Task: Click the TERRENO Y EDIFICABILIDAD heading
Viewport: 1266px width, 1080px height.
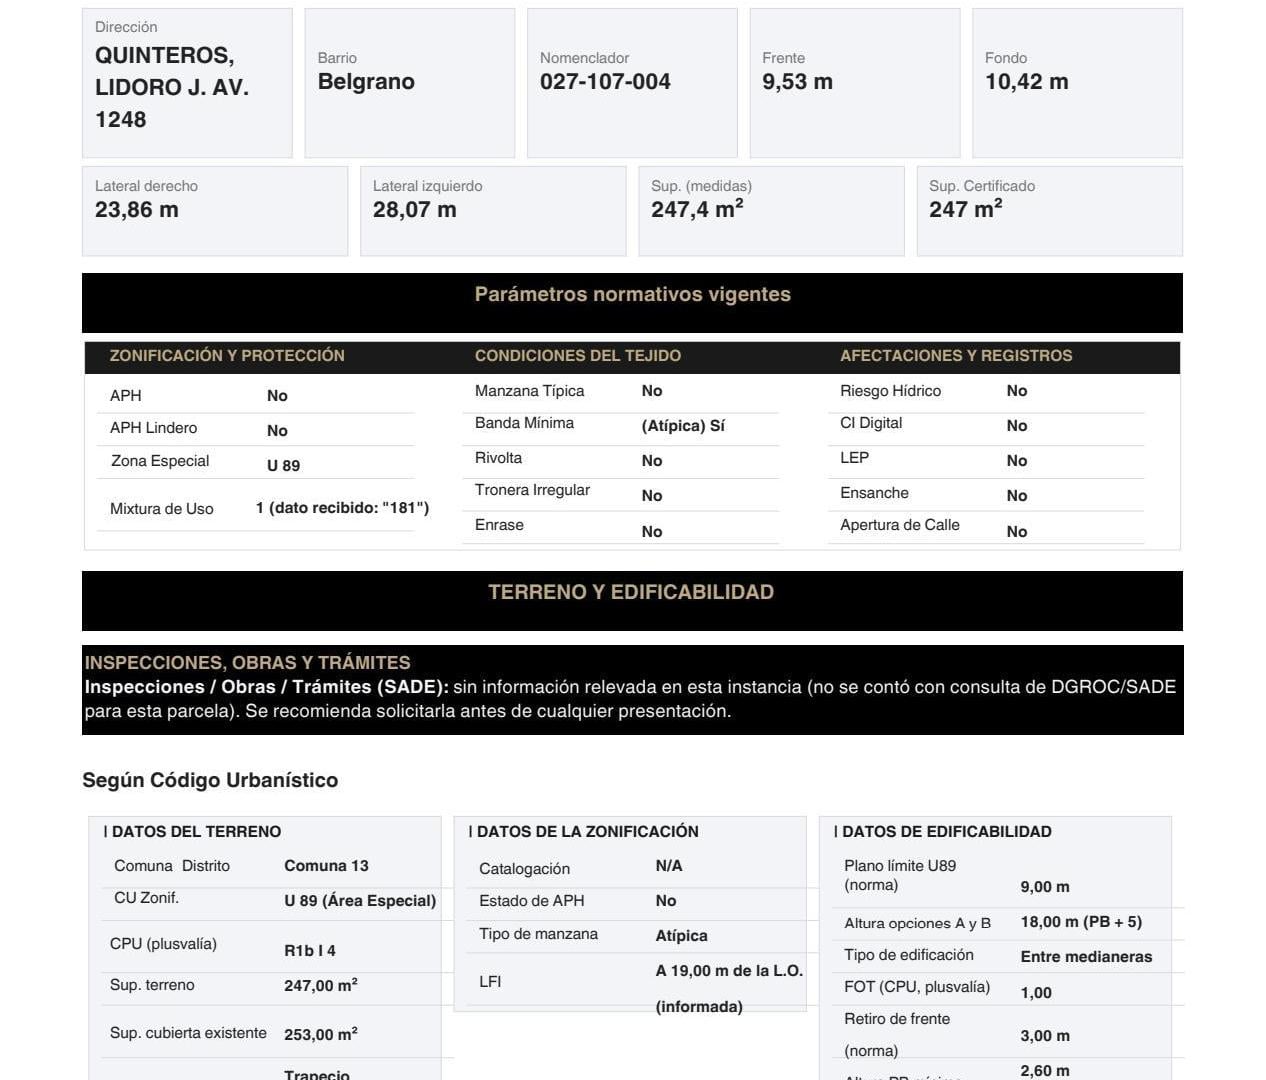Action: click(x=631, y=592)
